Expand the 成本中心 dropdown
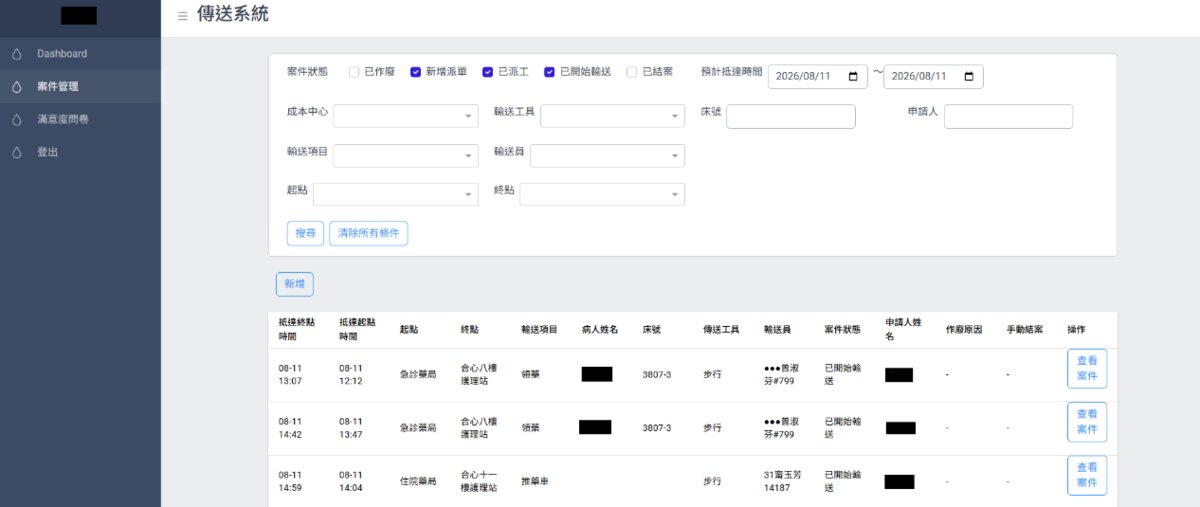1200x507 pixels. click(406, 116)
